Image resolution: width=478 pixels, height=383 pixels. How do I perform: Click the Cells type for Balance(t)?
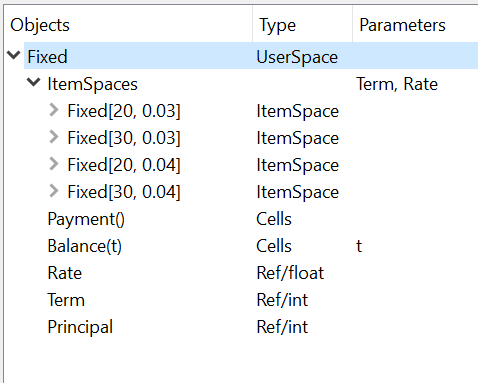point(274,246)
